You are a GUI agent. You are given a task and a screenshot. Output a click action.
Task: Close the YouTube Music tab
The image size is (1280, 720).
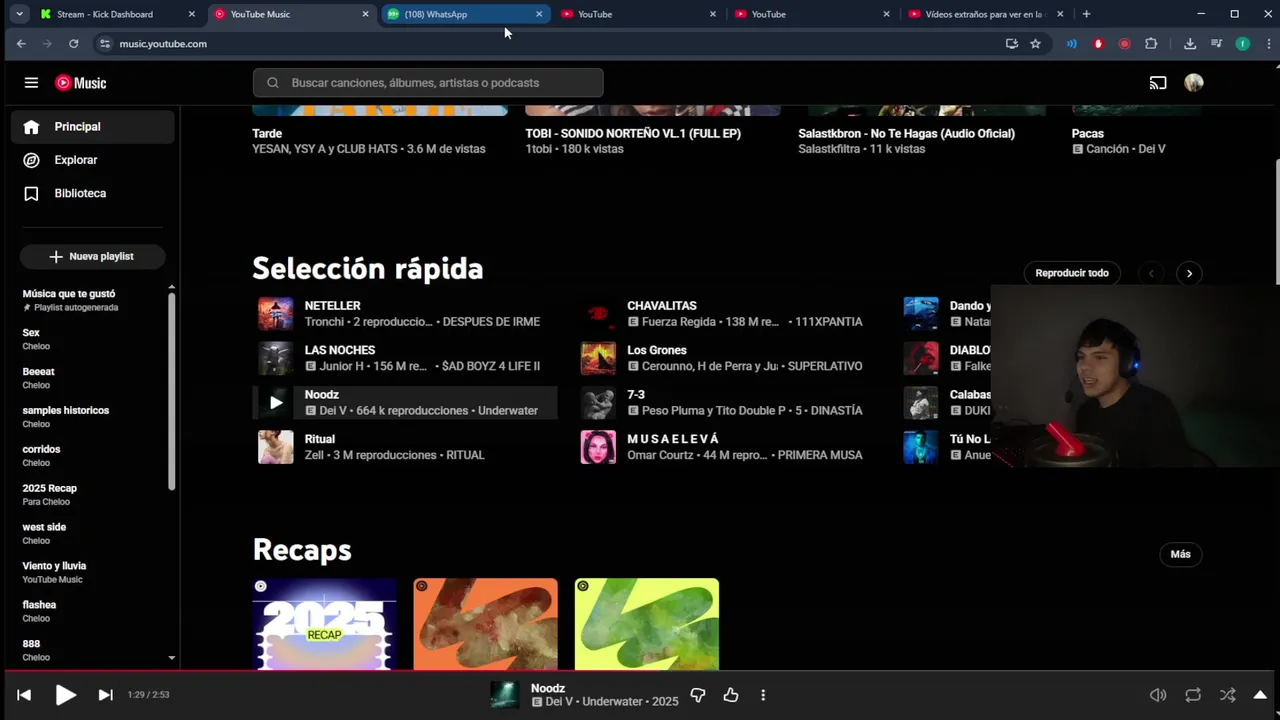[365, 14]
